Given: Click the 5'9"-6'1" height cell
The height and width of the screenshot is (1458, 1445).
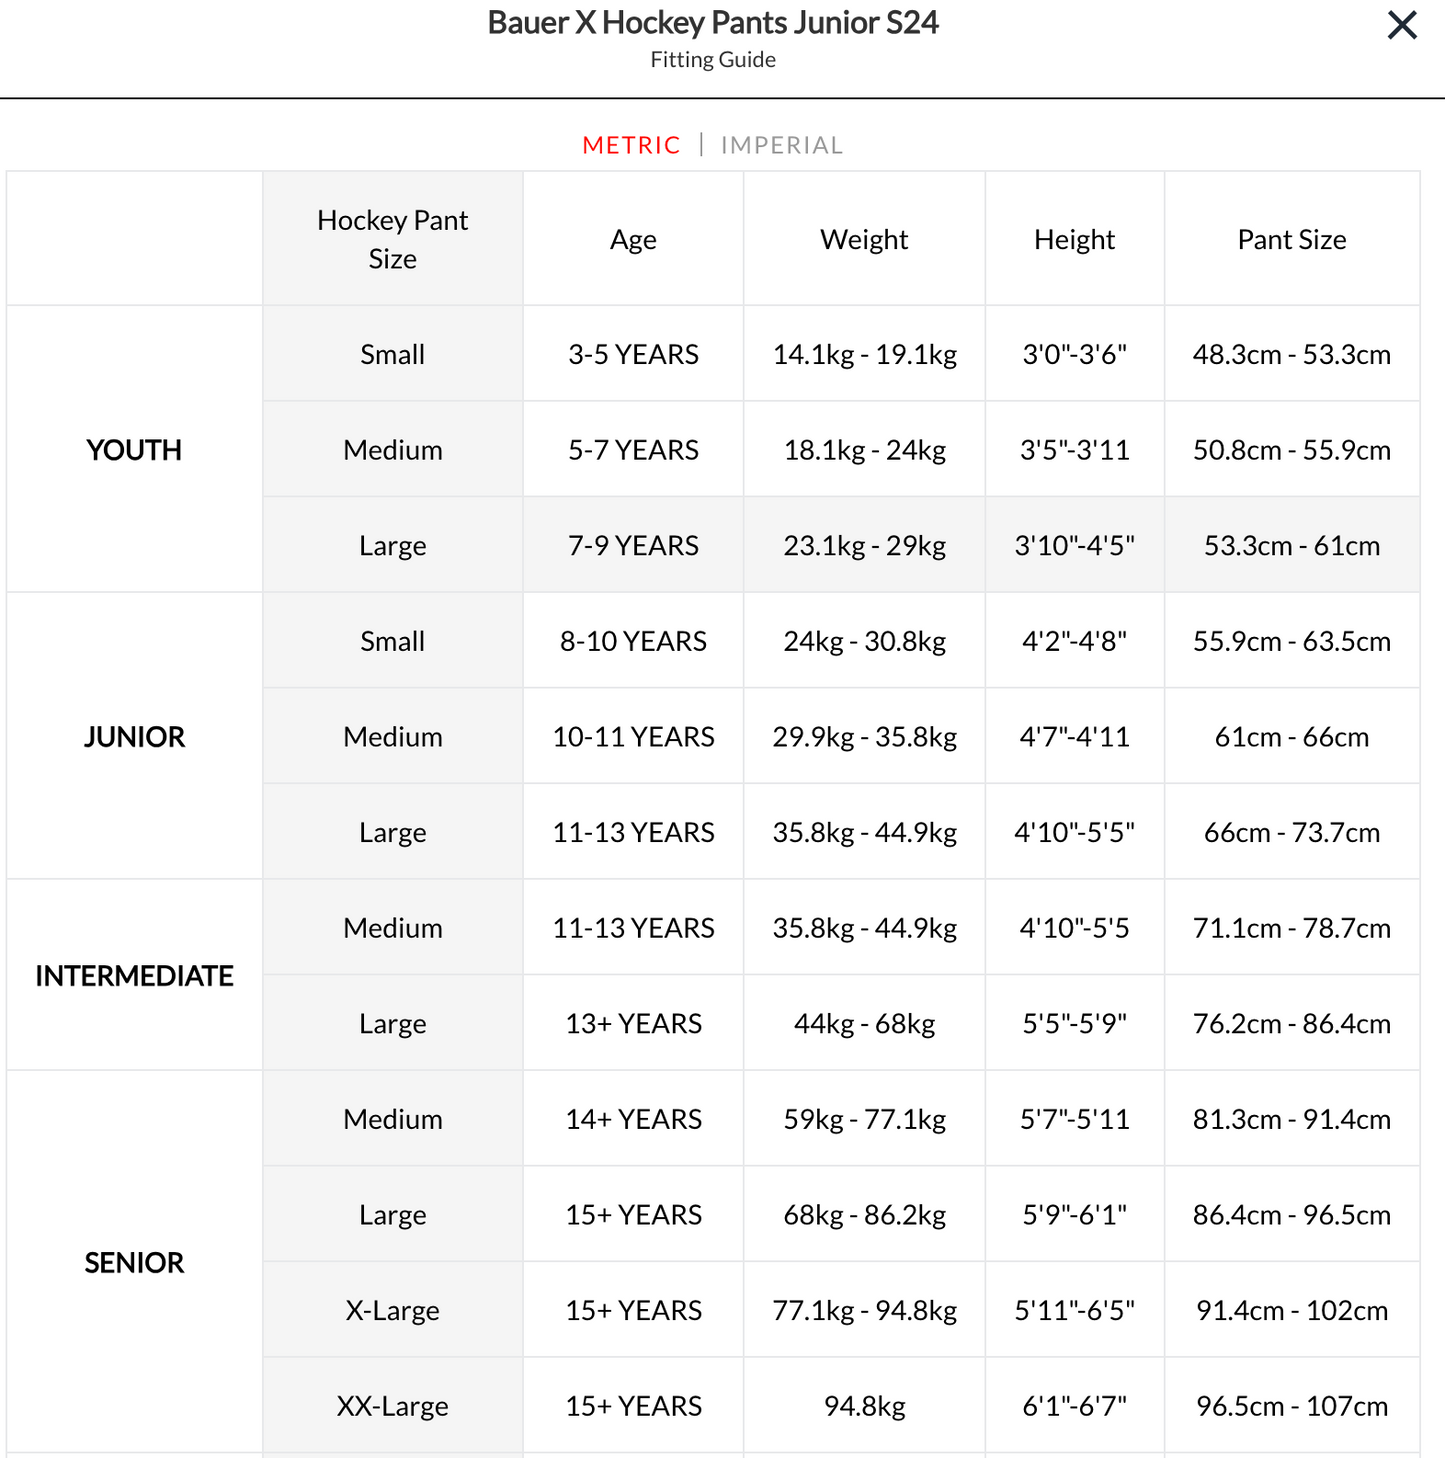Looking at the screenshot, I should tap(1075, 1215).
